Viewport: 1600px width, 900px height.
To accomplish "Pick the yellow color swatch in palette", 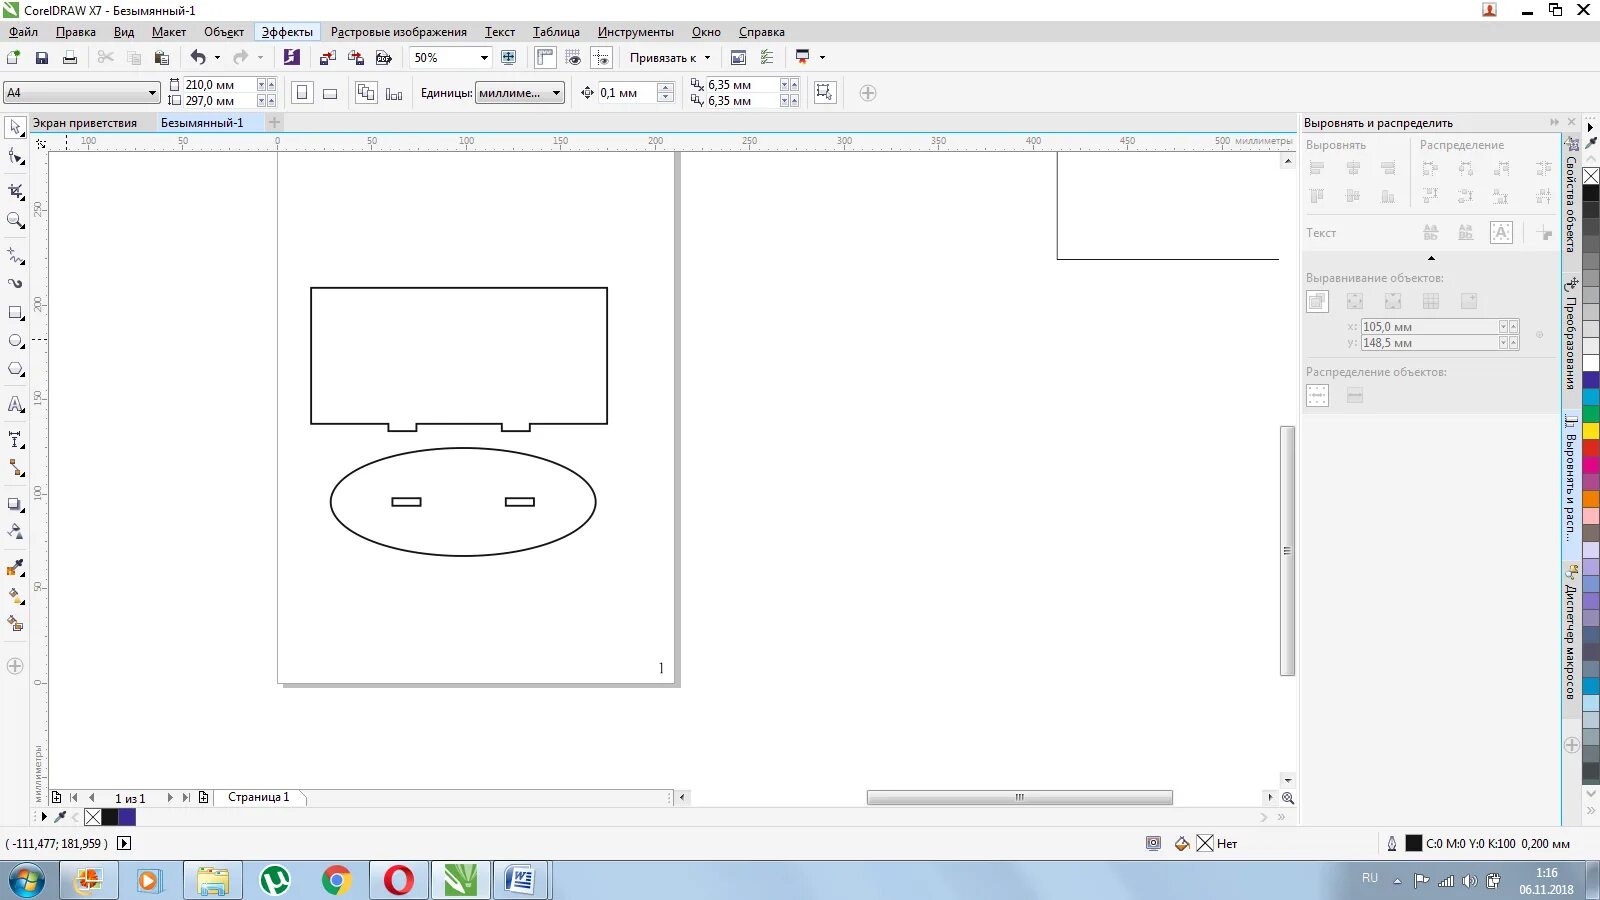I will tap(1590, 431).
